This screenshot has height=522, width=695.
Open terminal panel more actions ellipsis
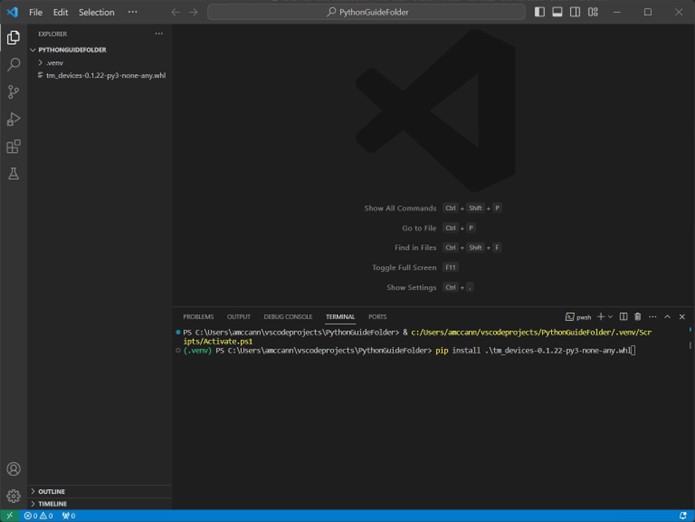(x=652, y=316)
